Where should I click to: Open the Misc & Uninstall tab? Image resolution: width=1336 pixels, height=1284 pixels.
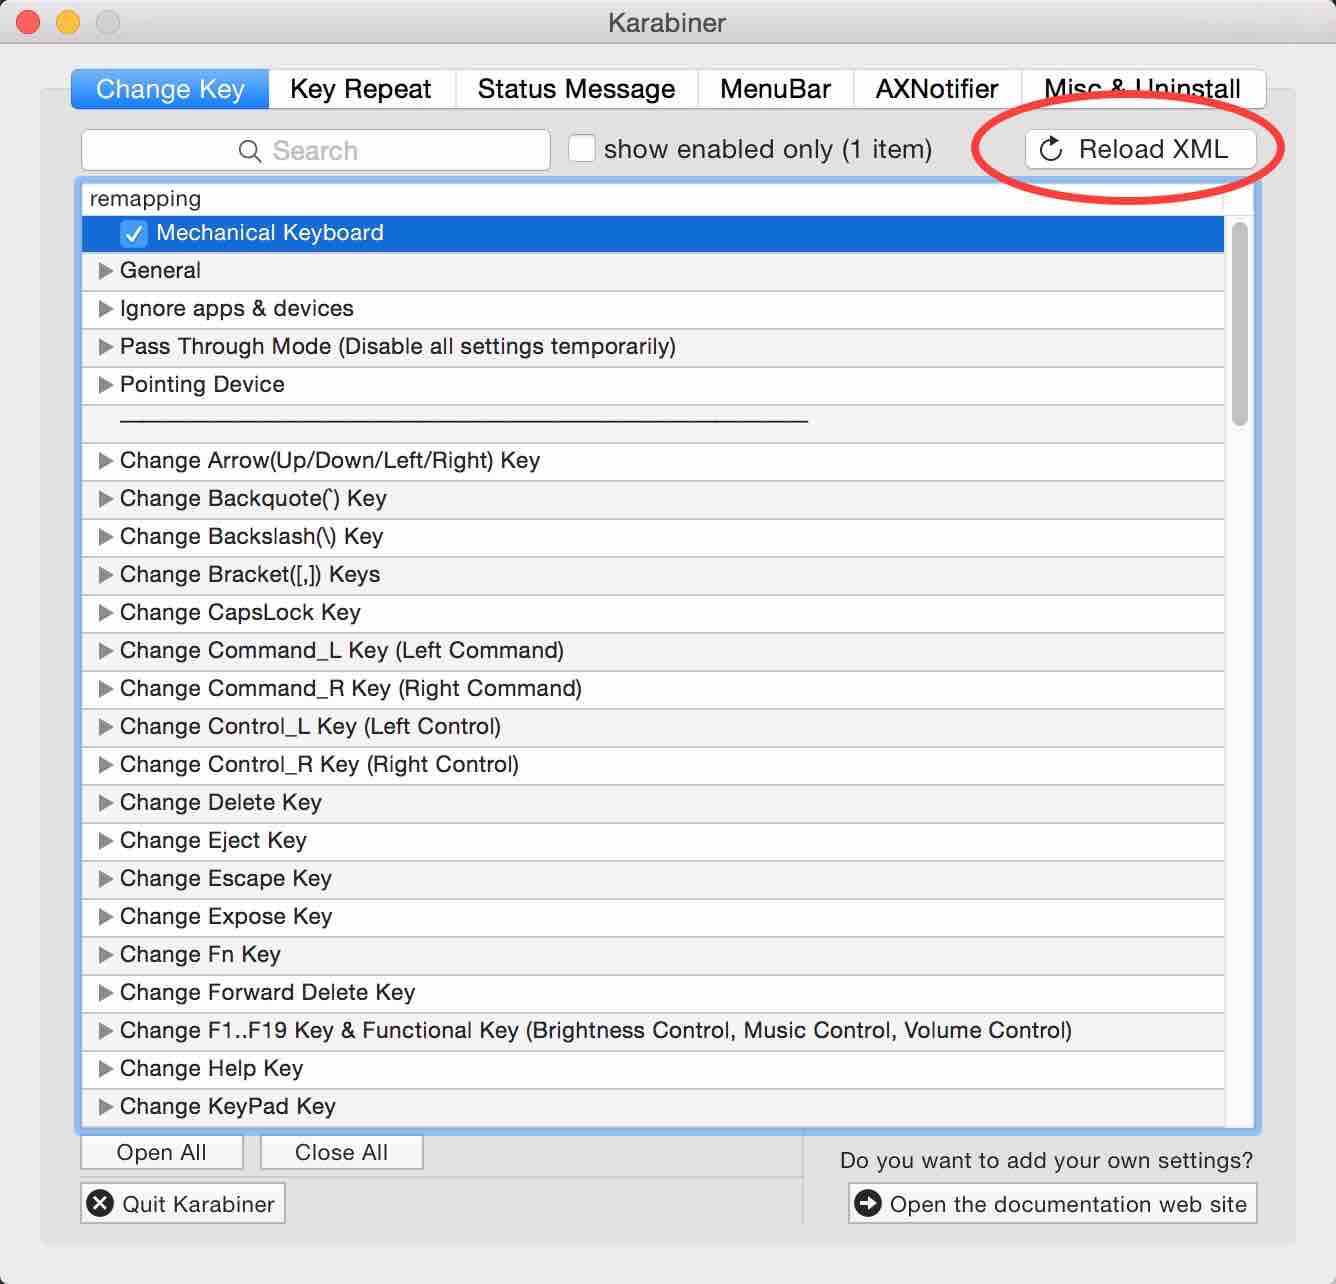[x=1143, y=89]
